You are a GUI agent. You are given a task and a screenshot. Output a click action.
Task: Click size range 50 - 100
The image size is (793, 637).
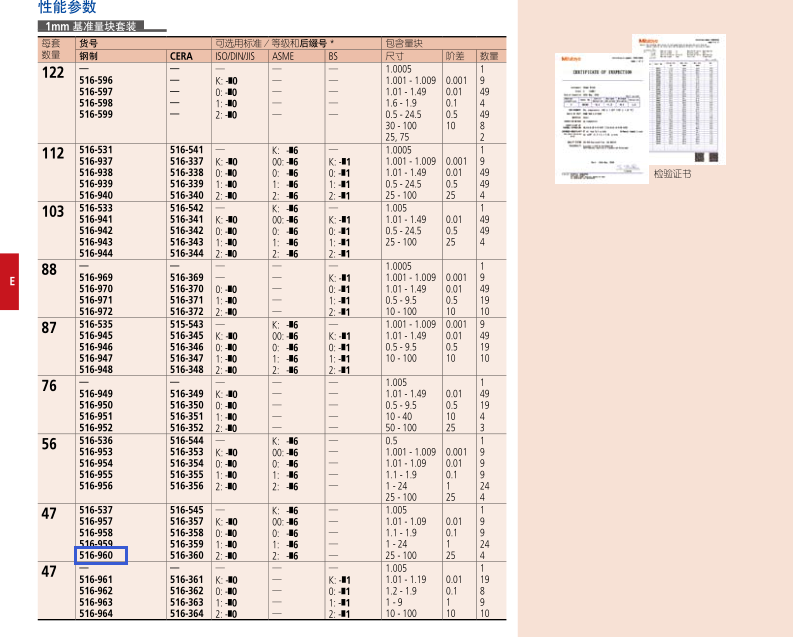401,428
